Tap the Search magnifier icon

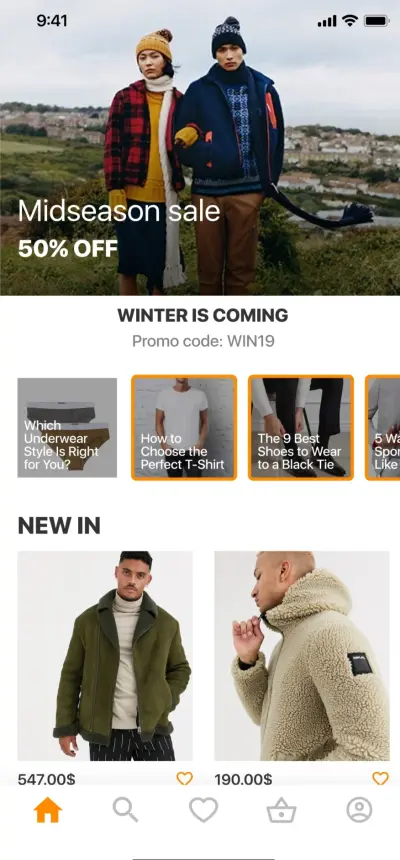click(126, 810)
